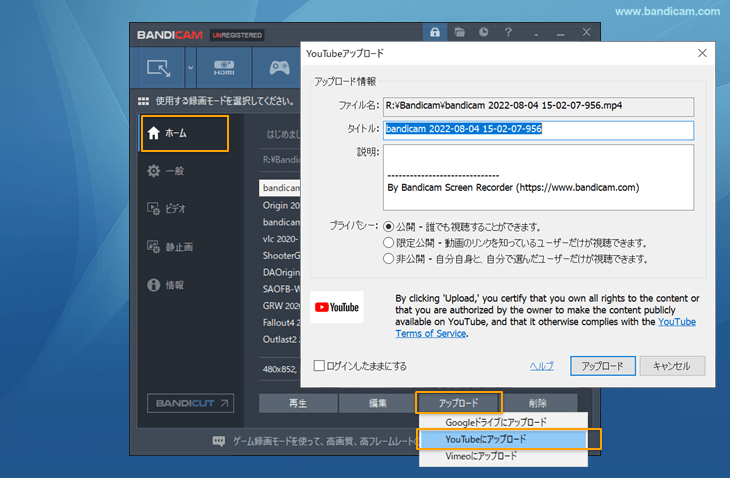Open the ヘルプ help link
Screen dimensions: 730x478
tap(541, 366)
